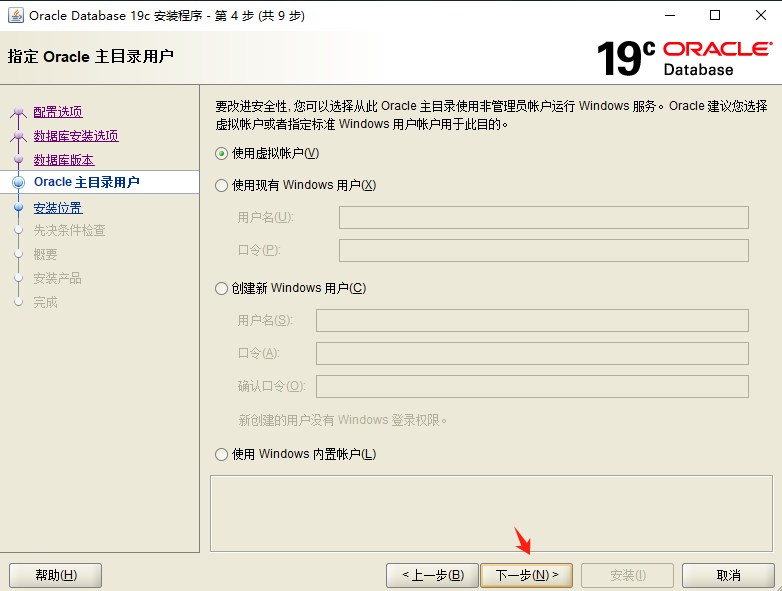The width and height of the screenshot is (782, 591).
Task: Select Oracle 主目录用户 step in sidebar
Action: (86, 182)
